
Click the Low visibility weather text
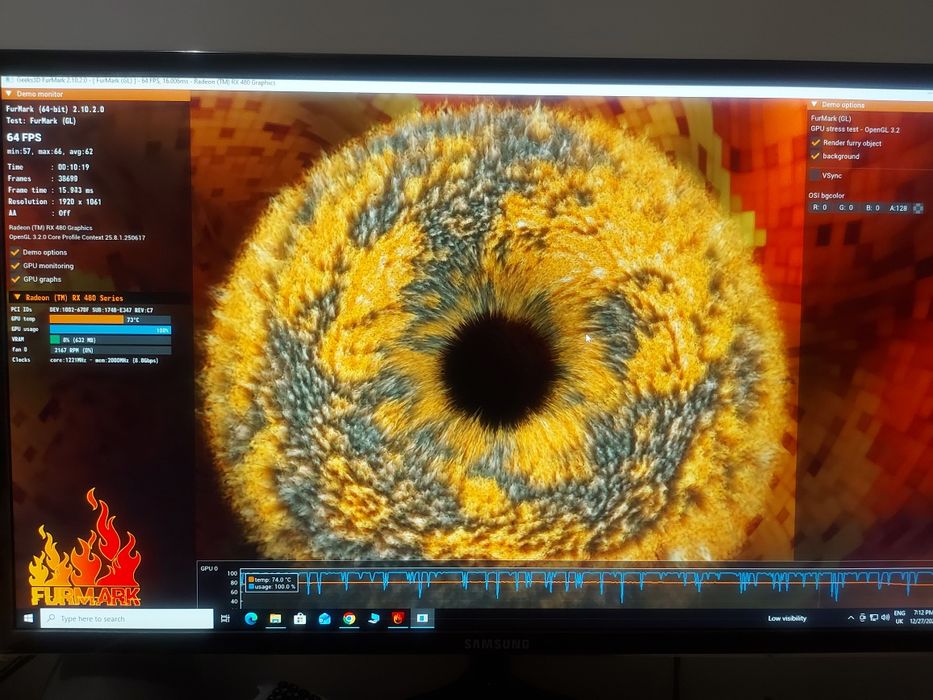(x=787, y=618)
